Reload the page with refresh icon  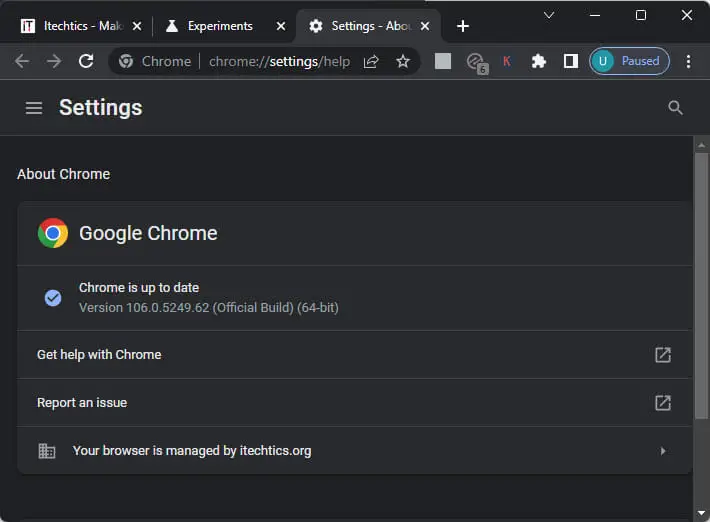tap(86, 61)
